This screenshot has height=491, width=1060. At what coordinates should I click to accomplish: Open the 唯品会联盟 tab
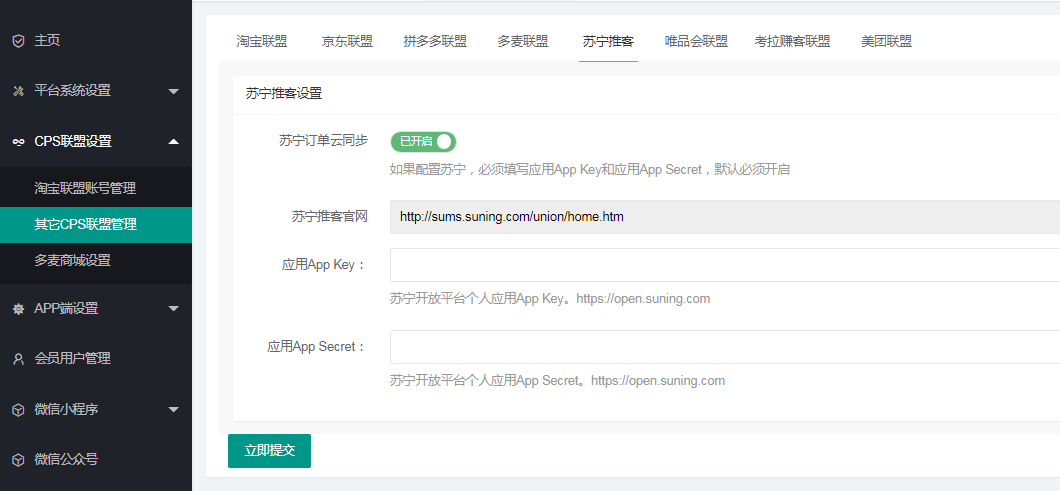click(696, 41)
